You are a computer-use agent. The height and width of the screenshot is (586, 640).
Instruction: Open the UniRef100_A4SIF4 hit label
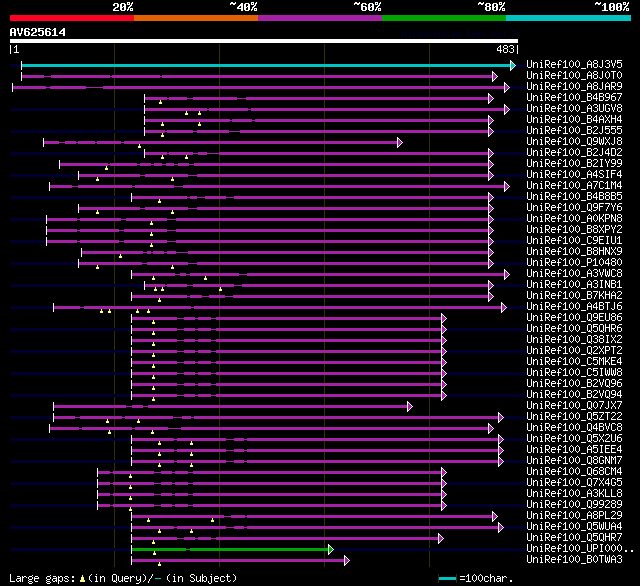point(574,175)
